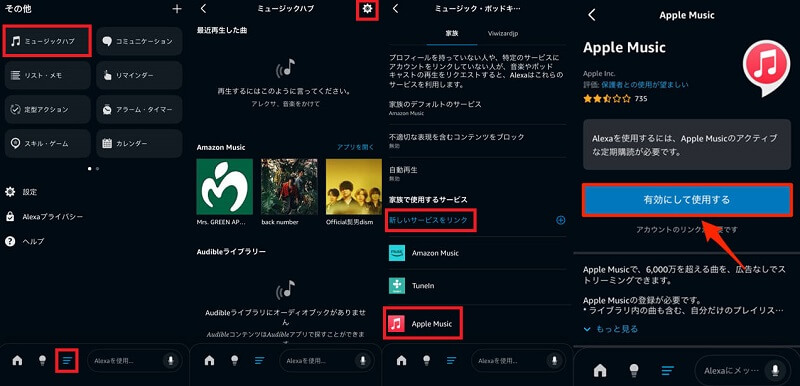Image resolution: width=800 pixels, height=386 pixels.
Task: Click the アプリを開く link
Action: [355, 147]
